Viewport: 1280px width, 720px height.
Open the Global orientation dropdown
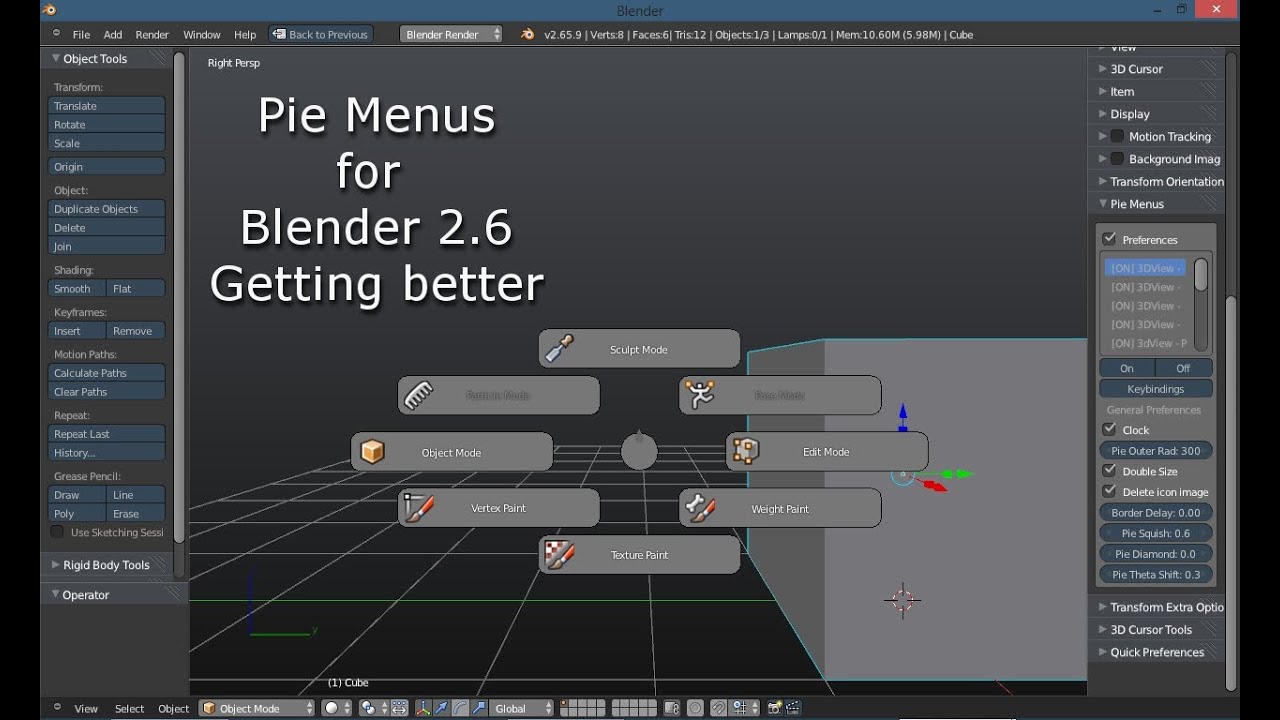pos(523,708)
